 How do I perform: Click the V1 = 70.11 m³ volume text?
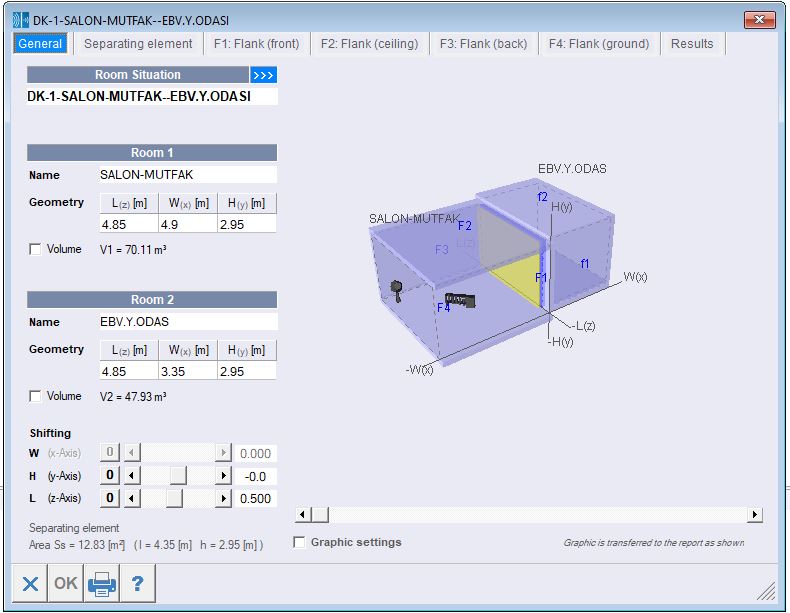click(x=133, y=249)
